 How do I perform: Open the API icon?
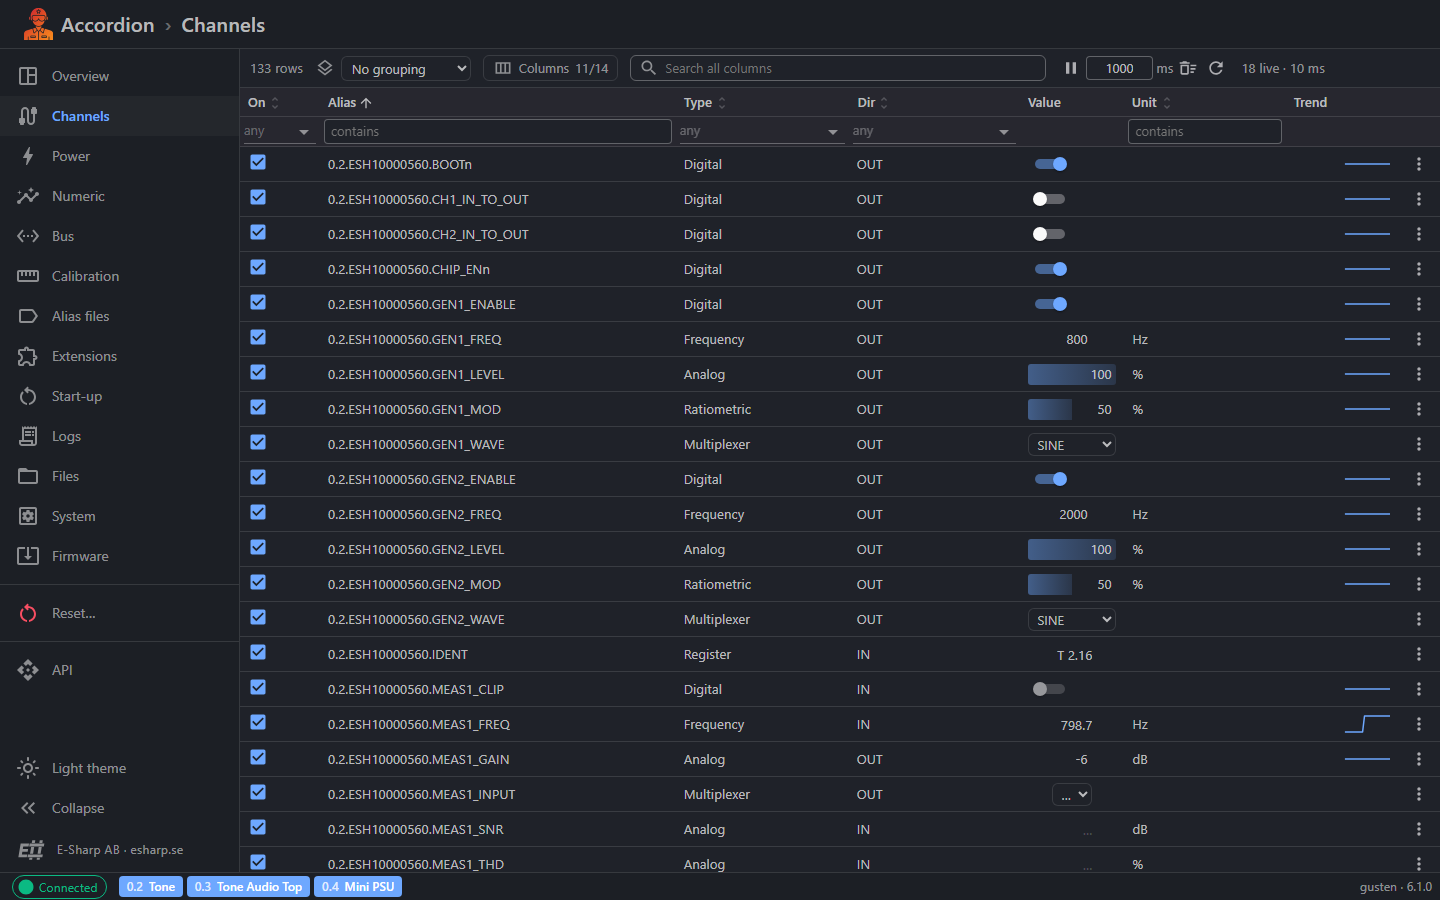coord(28,670)
